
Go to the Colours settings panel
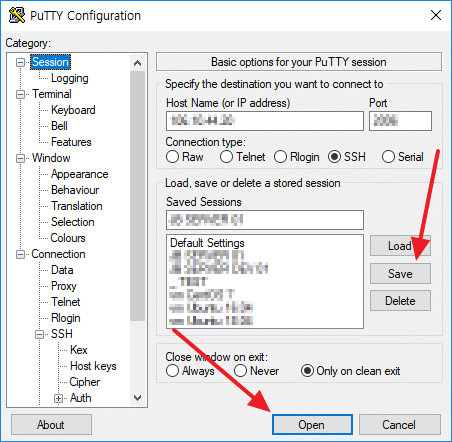68,238
